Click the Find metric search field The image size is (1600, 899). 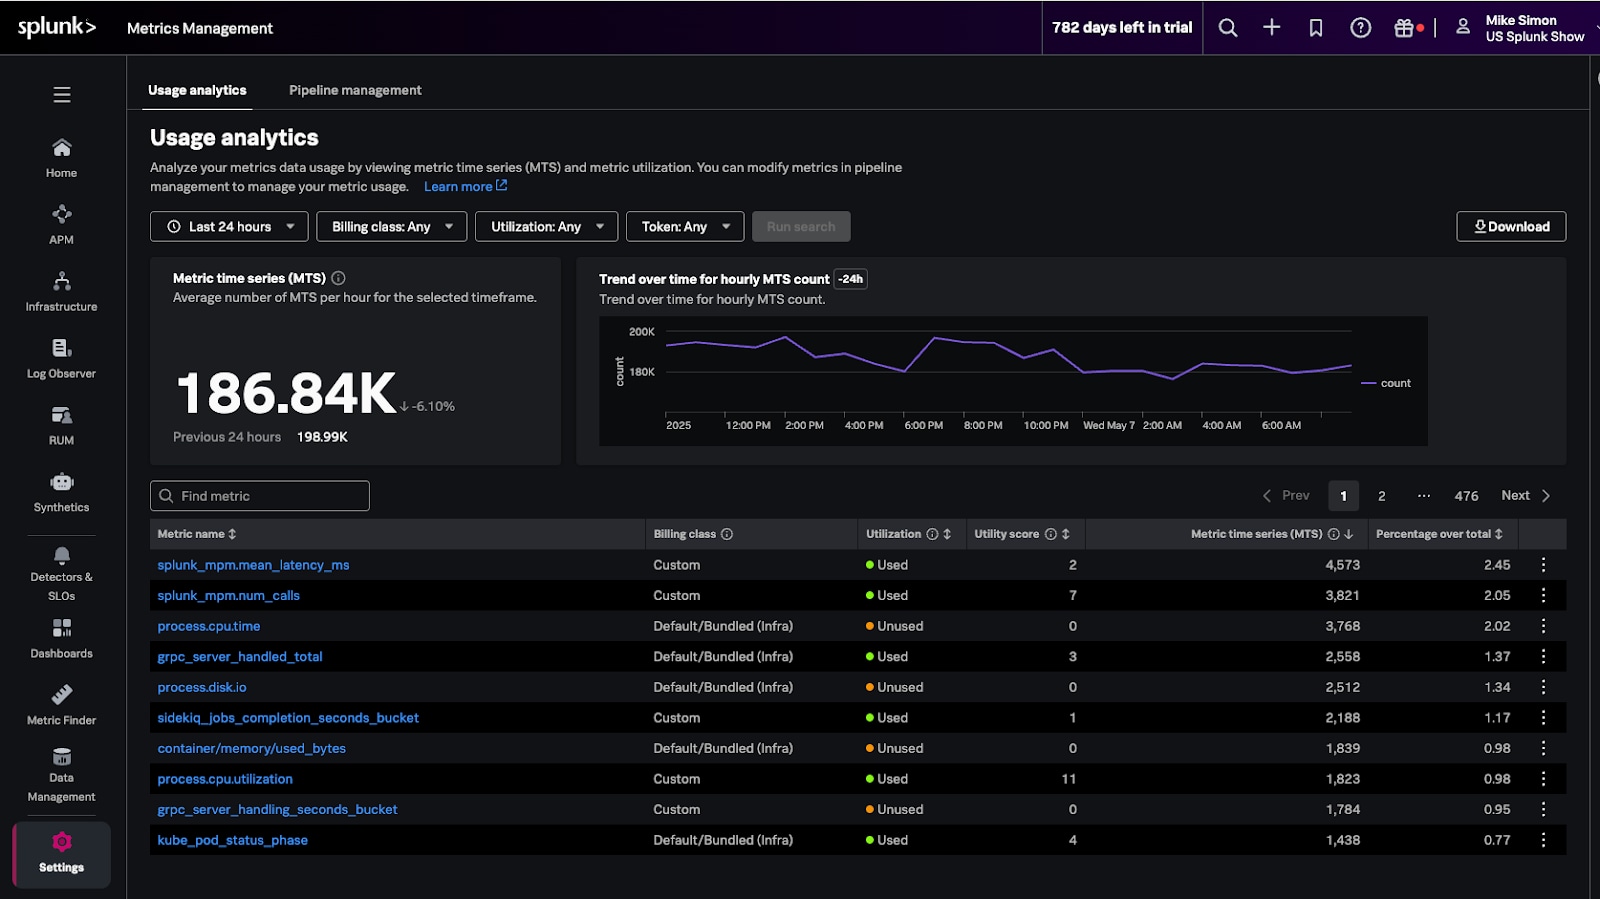click(260, 496)
